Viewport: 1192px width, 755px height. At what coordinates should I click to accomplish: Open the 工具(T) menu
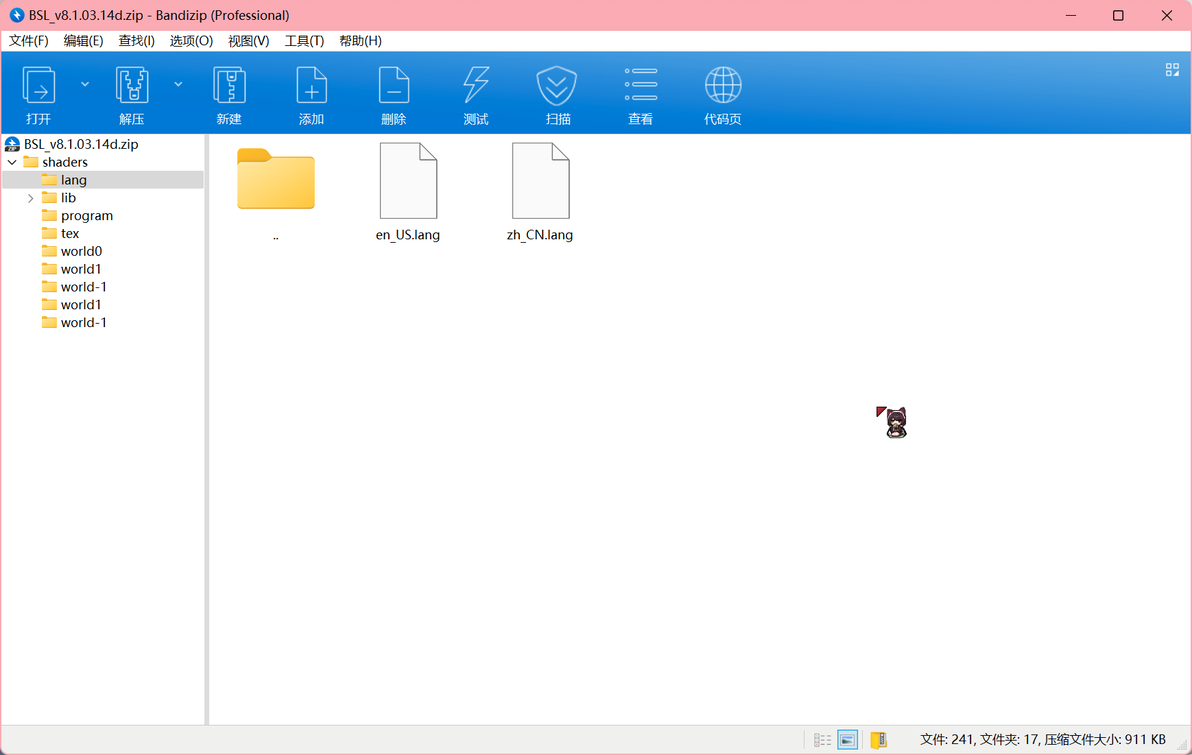coord(304,41)
